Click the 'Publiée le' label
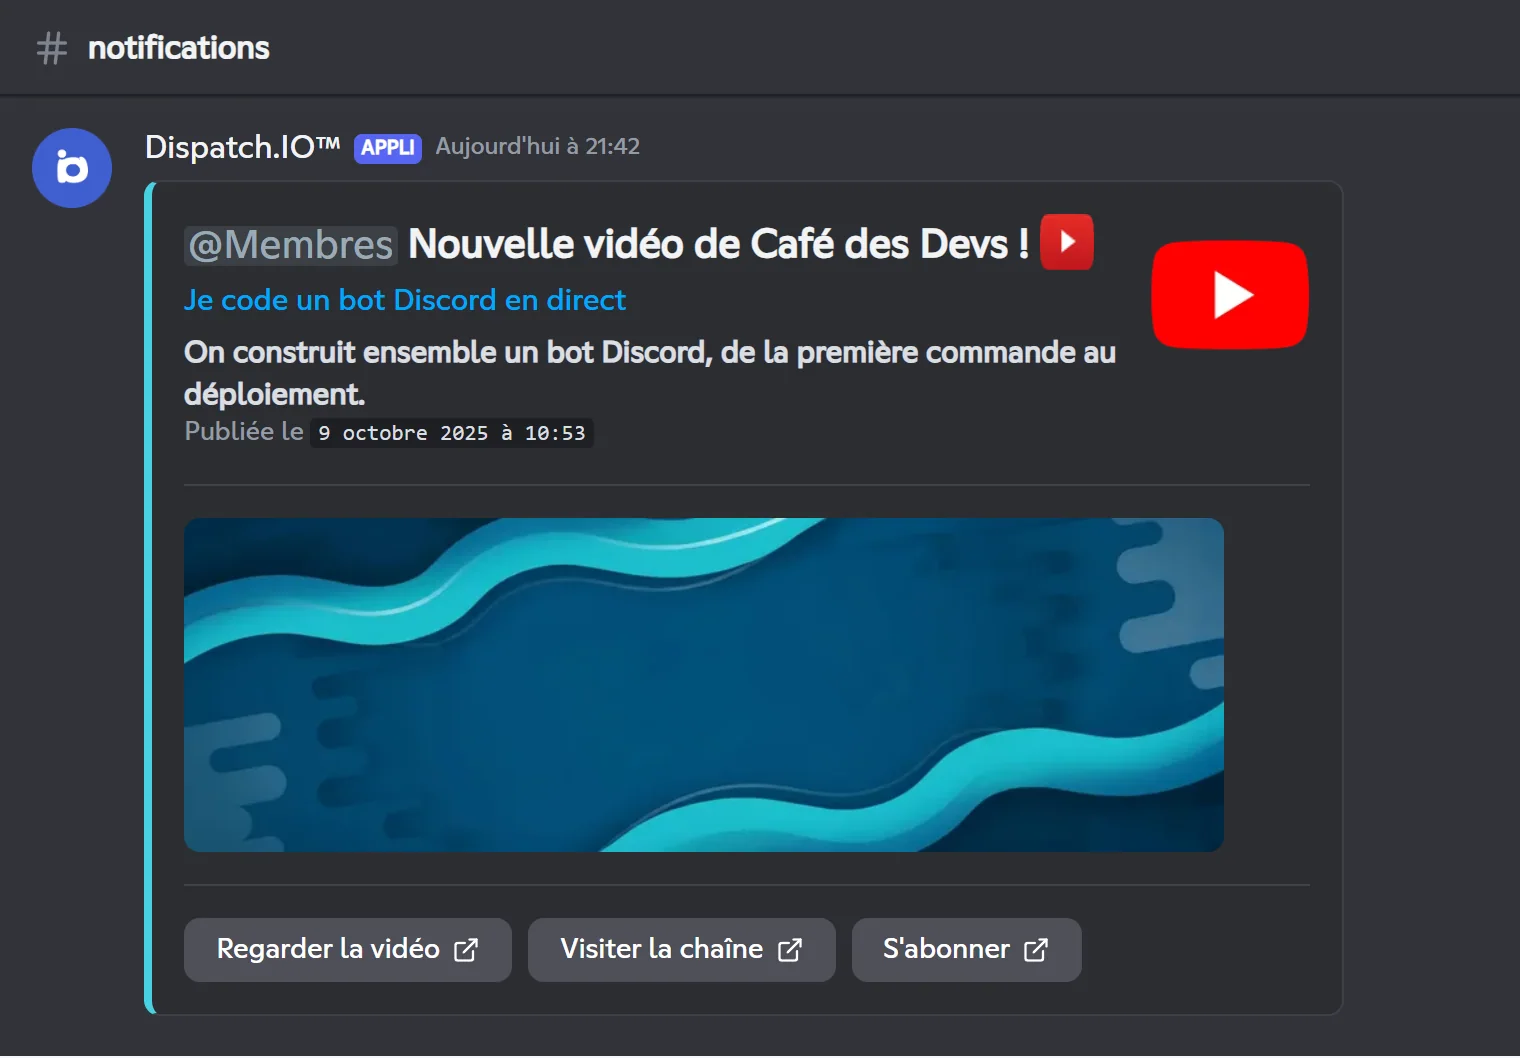 (x=244, y=431)
